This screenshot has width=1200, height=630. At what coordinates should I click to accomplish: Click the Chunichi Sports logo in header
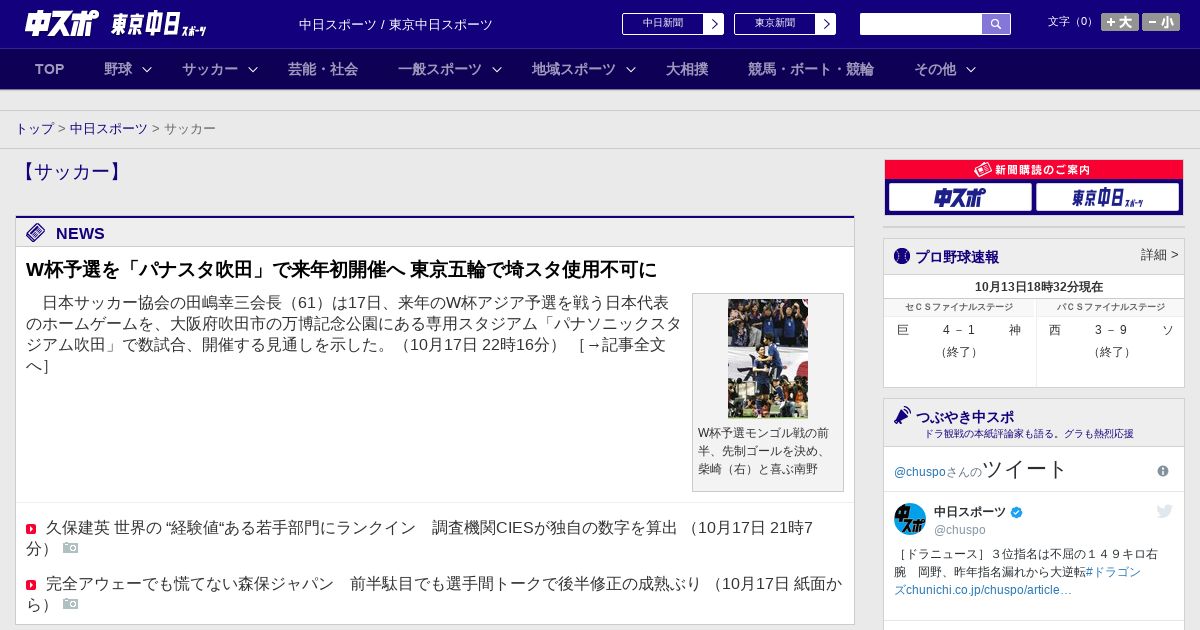coord(61,23)
